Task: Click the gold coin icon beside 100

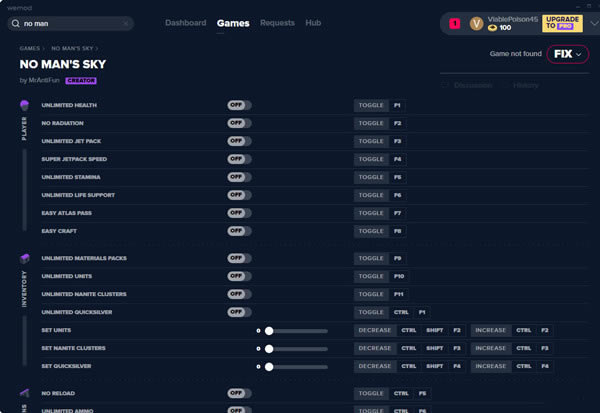Action: coord(492,28)
